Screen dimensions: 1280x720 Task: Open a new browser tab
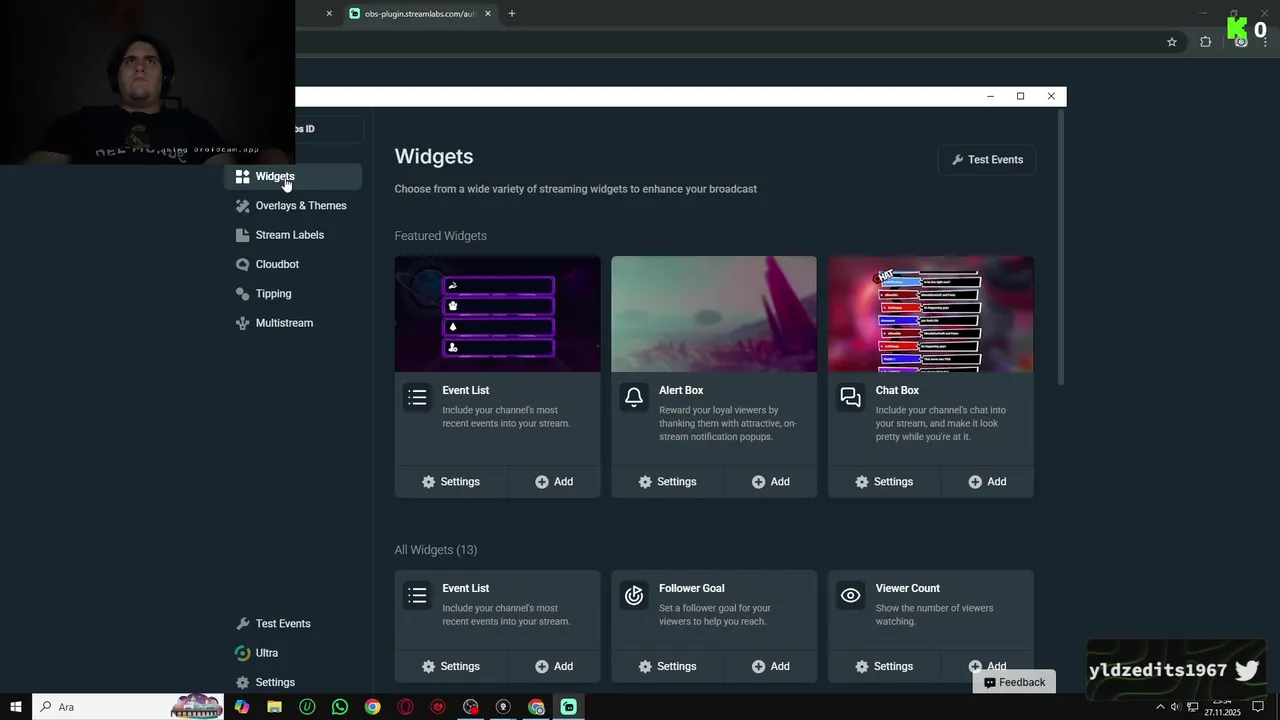(512, 14)
